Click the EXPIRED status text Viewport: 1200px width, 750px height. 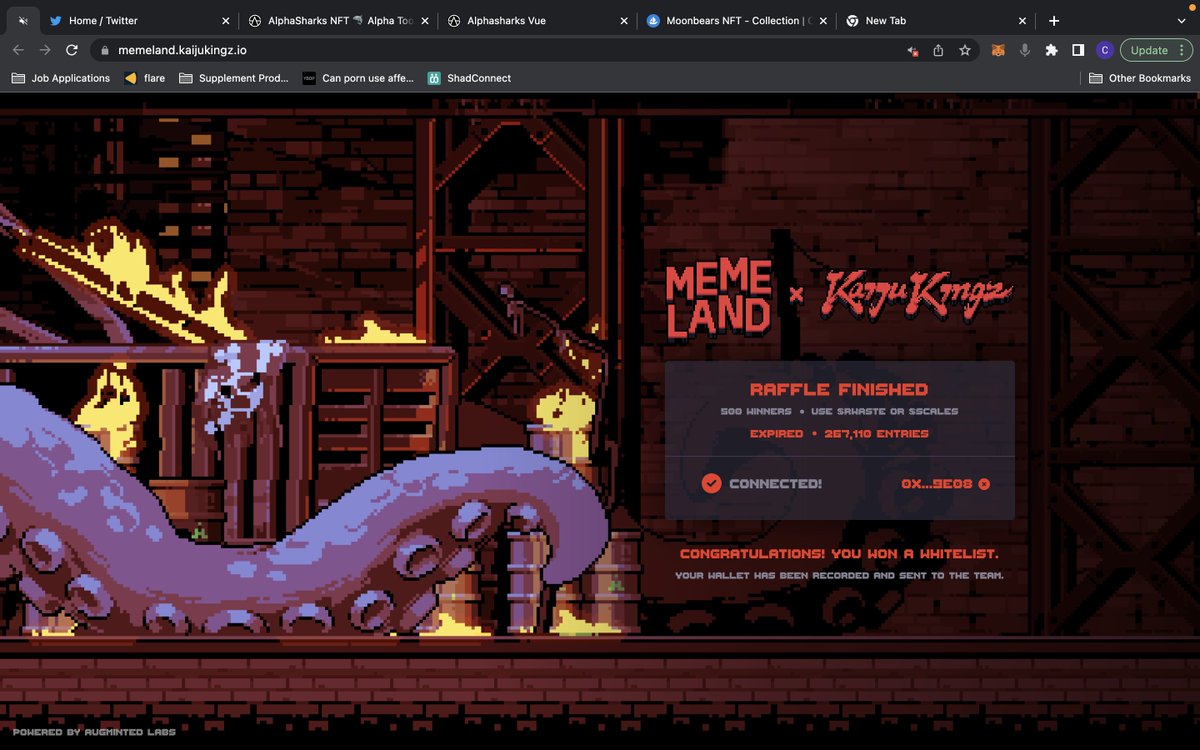pos(776,434)
